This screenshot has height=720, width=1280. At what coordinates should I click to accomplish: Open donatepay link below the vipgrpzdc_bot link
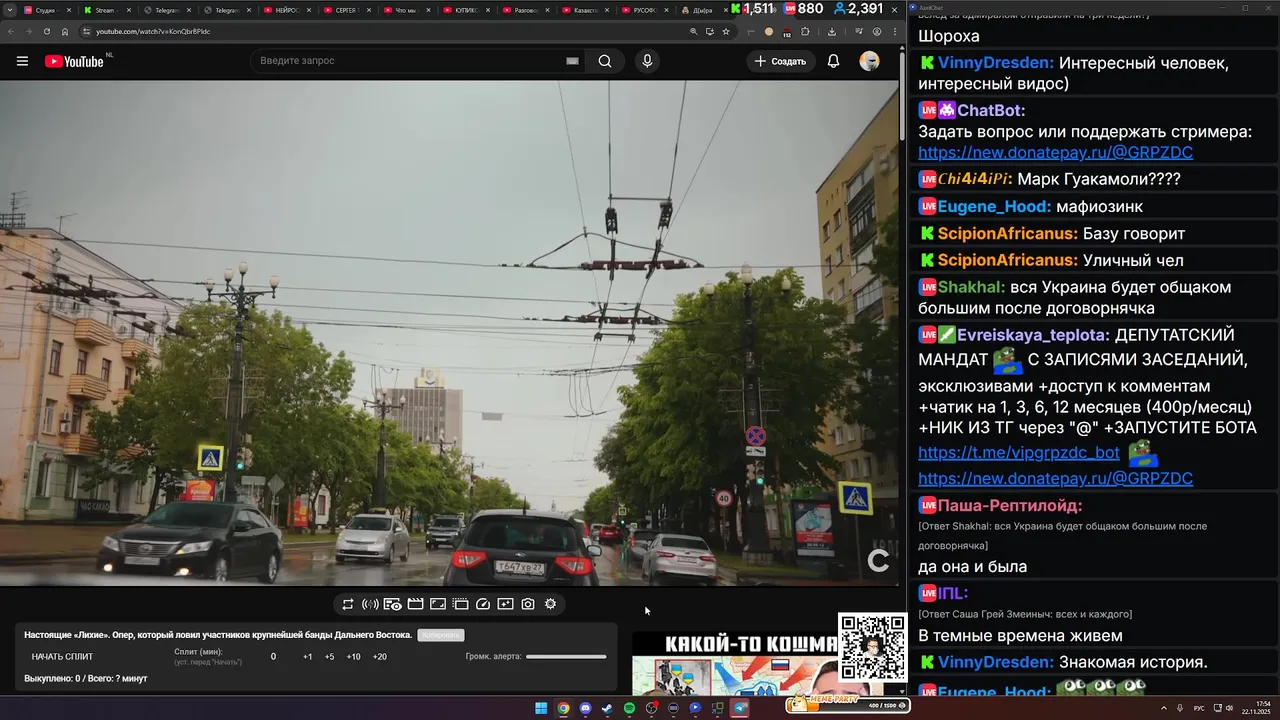pos(1055,479)
